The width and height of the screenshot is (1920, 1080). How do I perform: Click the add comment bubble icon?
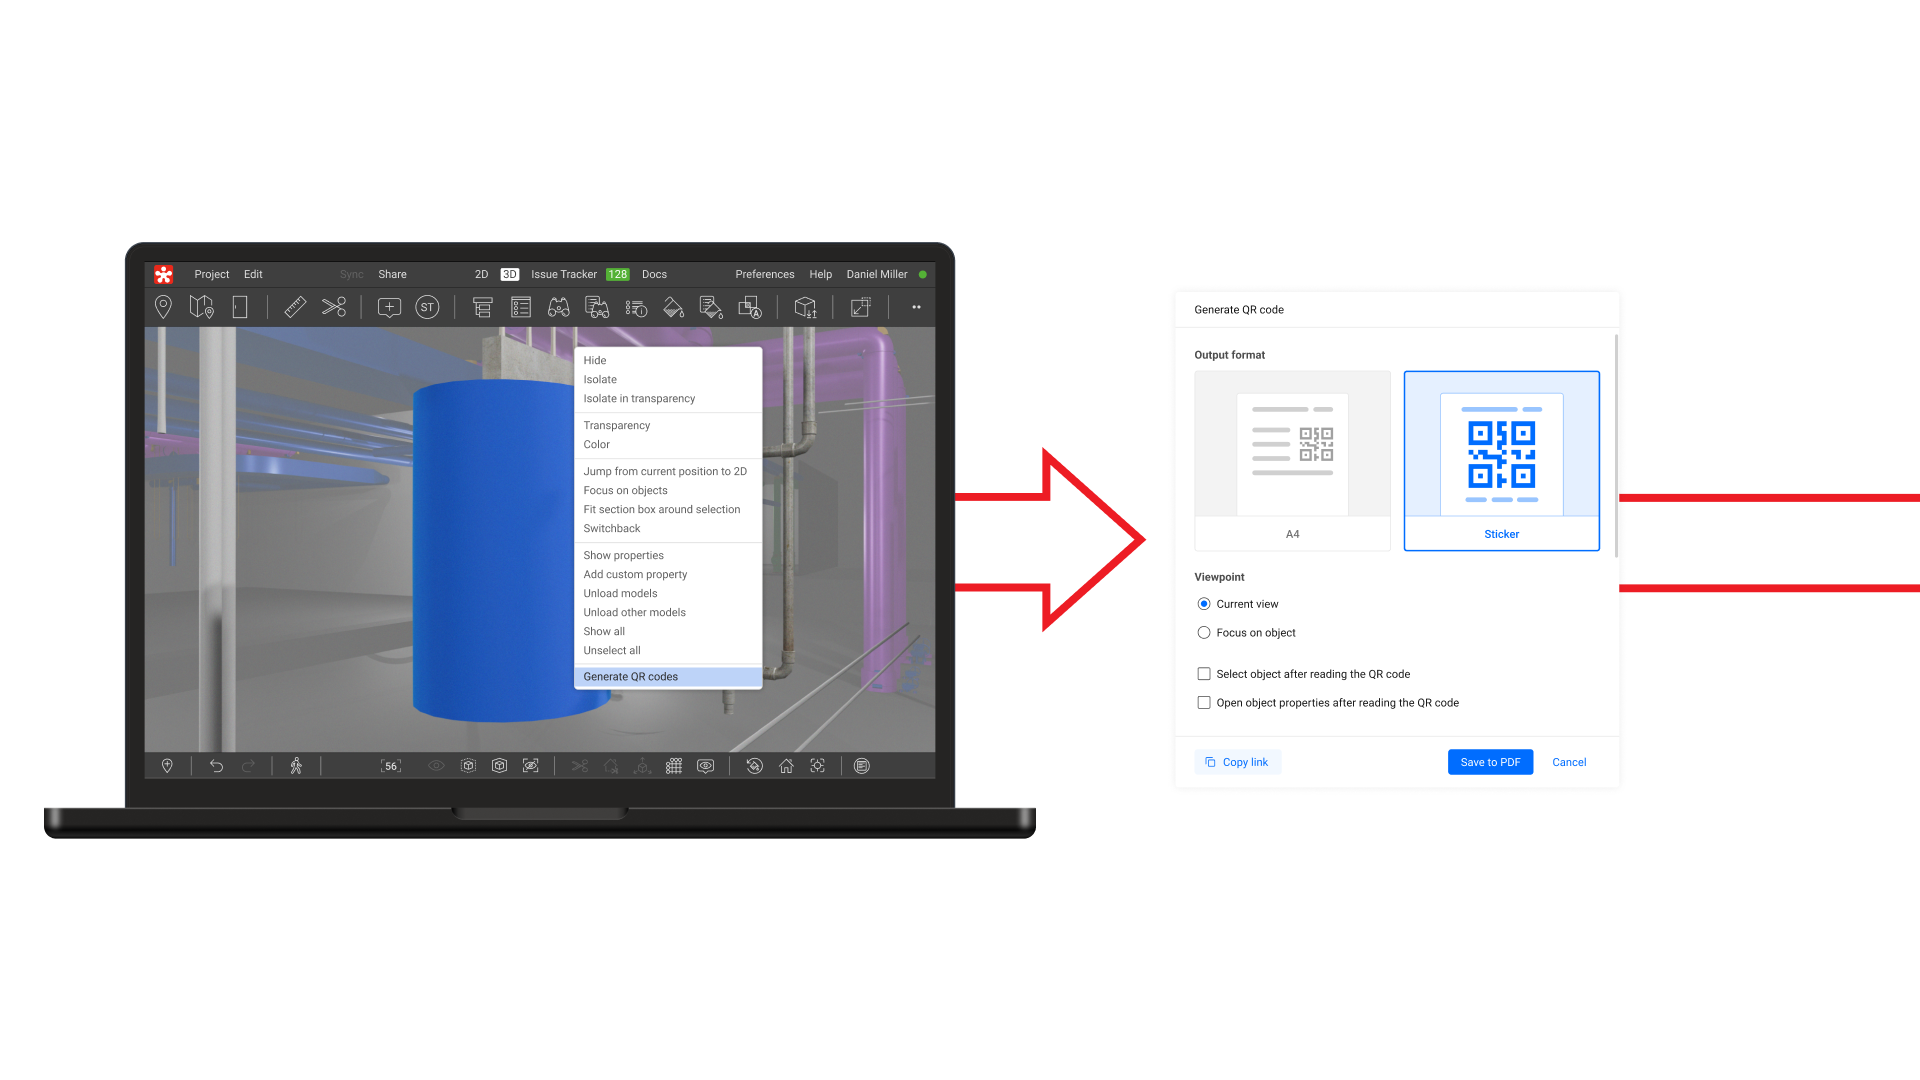[x=389, y=307]
